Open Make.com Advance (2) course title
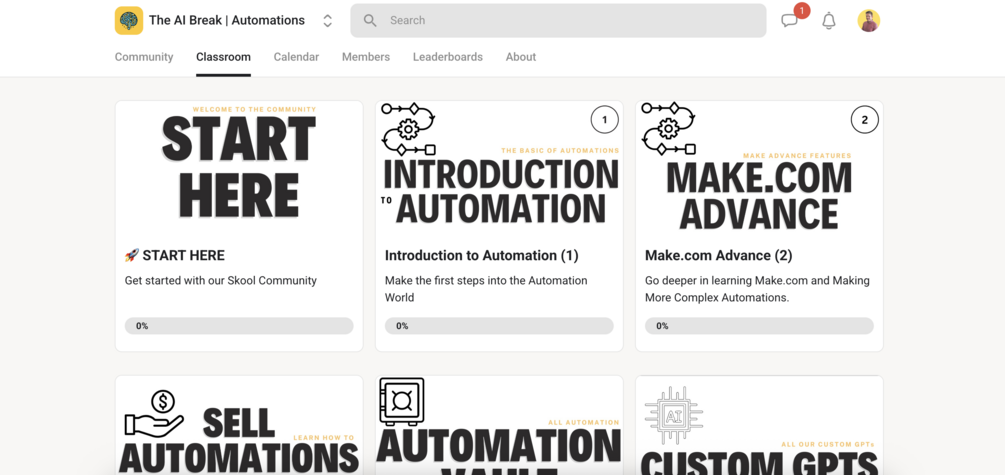Viewport: 1005px width, 475px height. coord(718,255)
